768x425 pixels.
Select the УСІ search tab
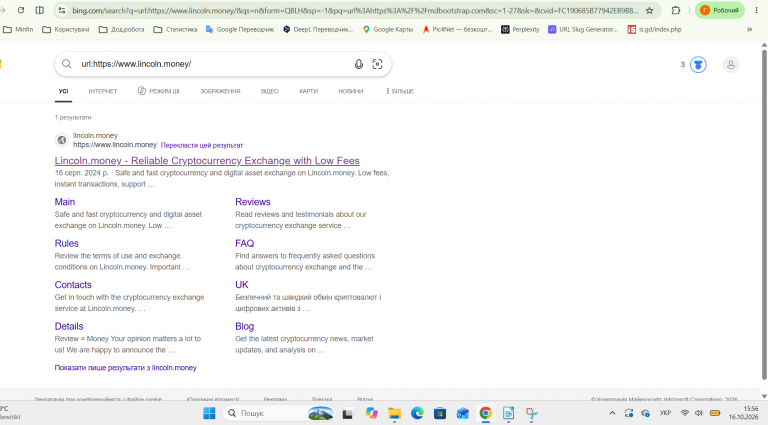(x=63, y=91)
